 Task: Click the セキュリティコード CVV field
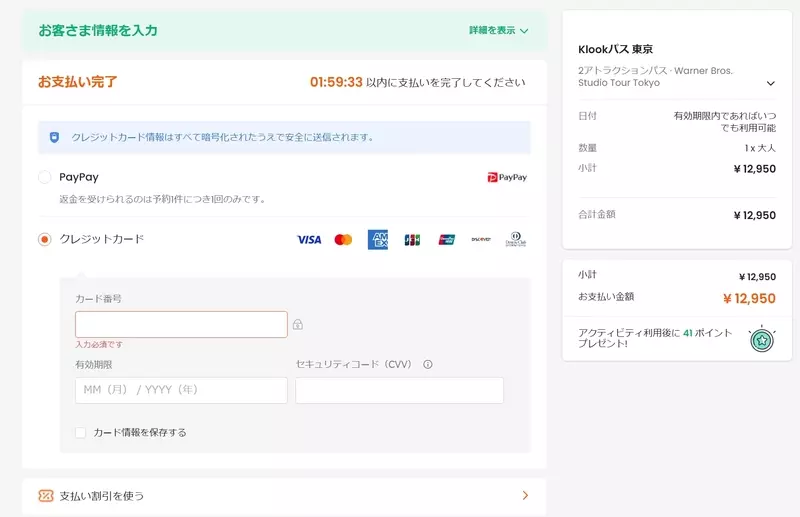[399, 390]
